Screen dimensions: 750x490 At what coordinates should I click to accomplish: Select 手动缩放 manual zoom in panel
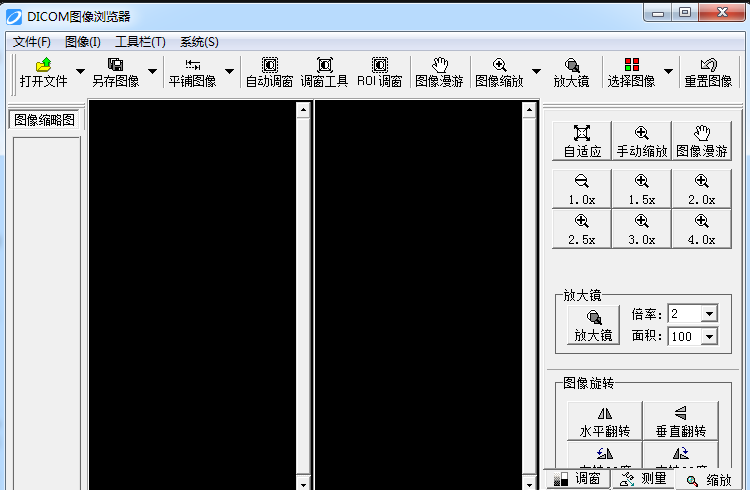point(641,141)
